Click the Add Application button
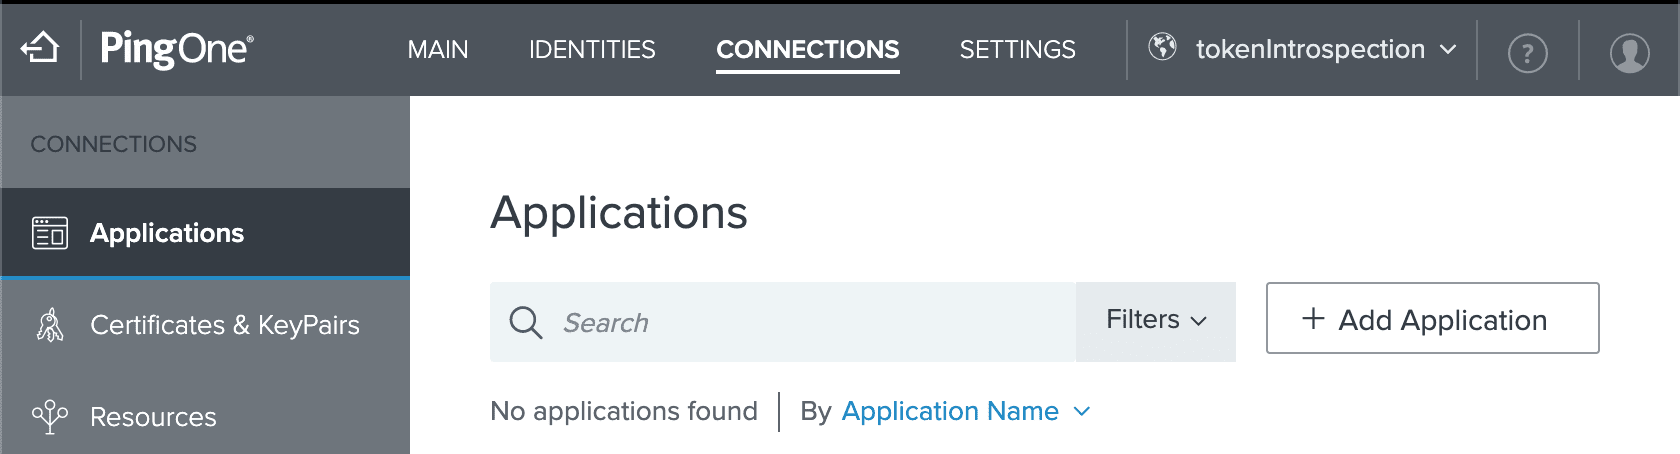 click(x=1432, y=318)
